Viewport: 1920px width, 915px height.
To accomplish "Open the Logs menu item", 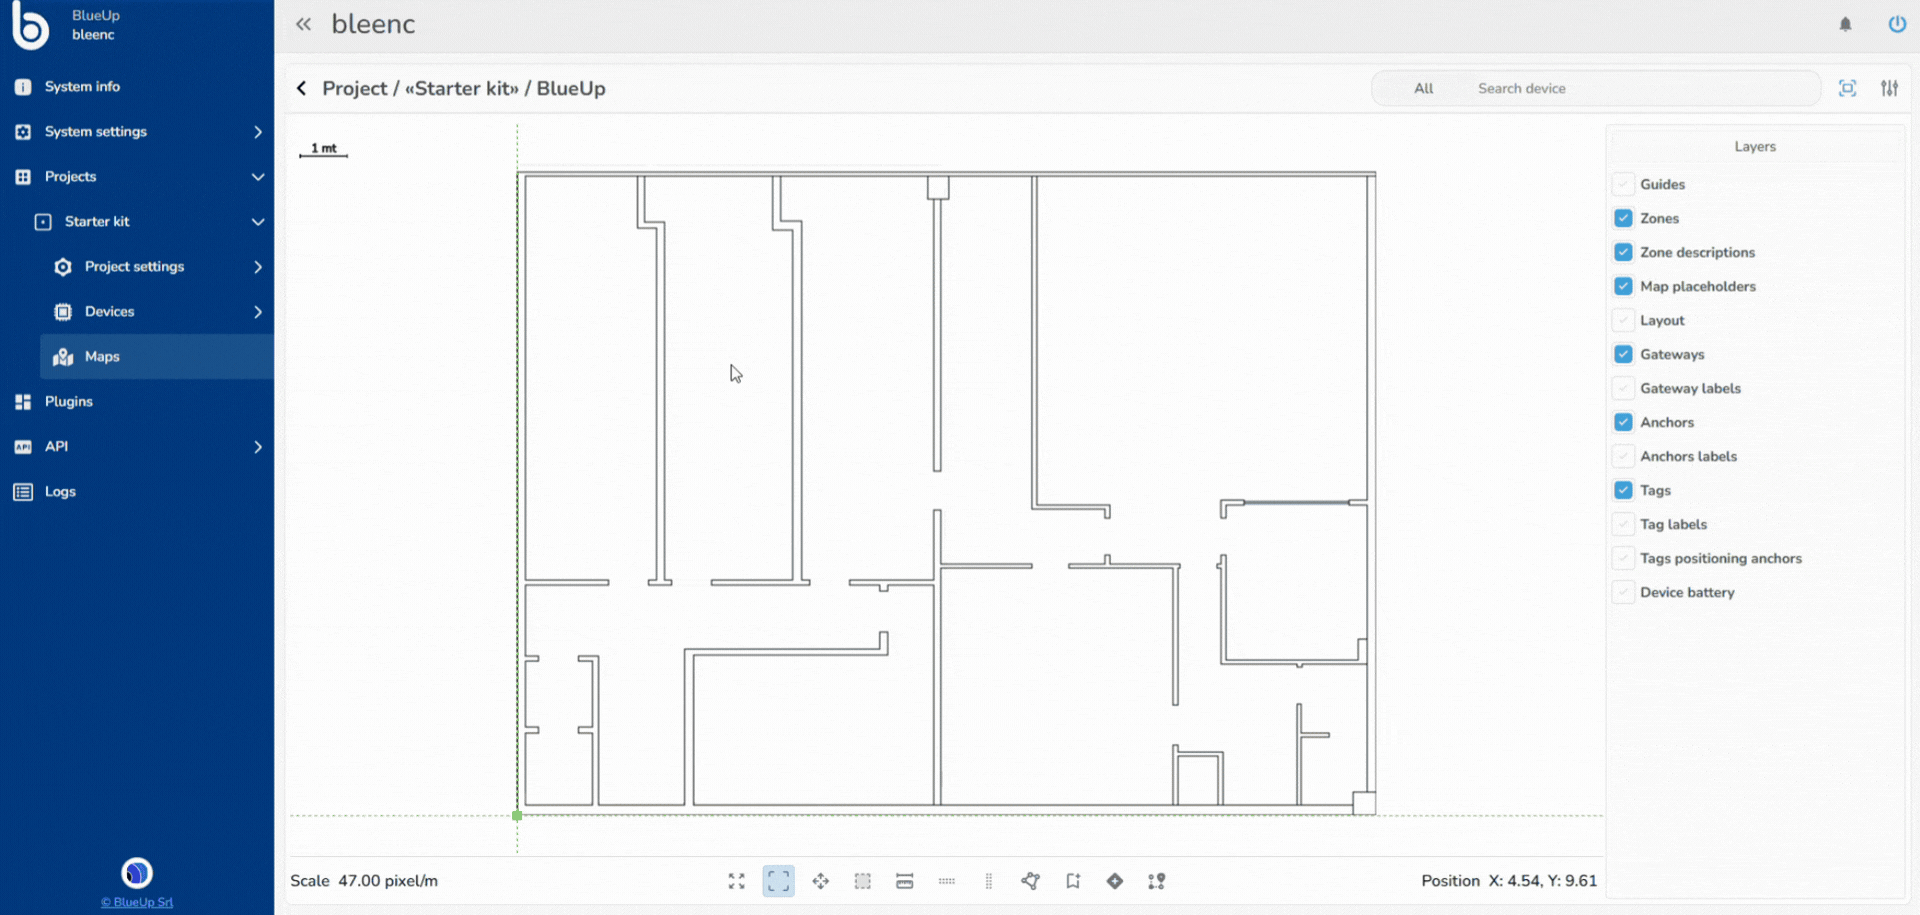I will tap(60, 492).
